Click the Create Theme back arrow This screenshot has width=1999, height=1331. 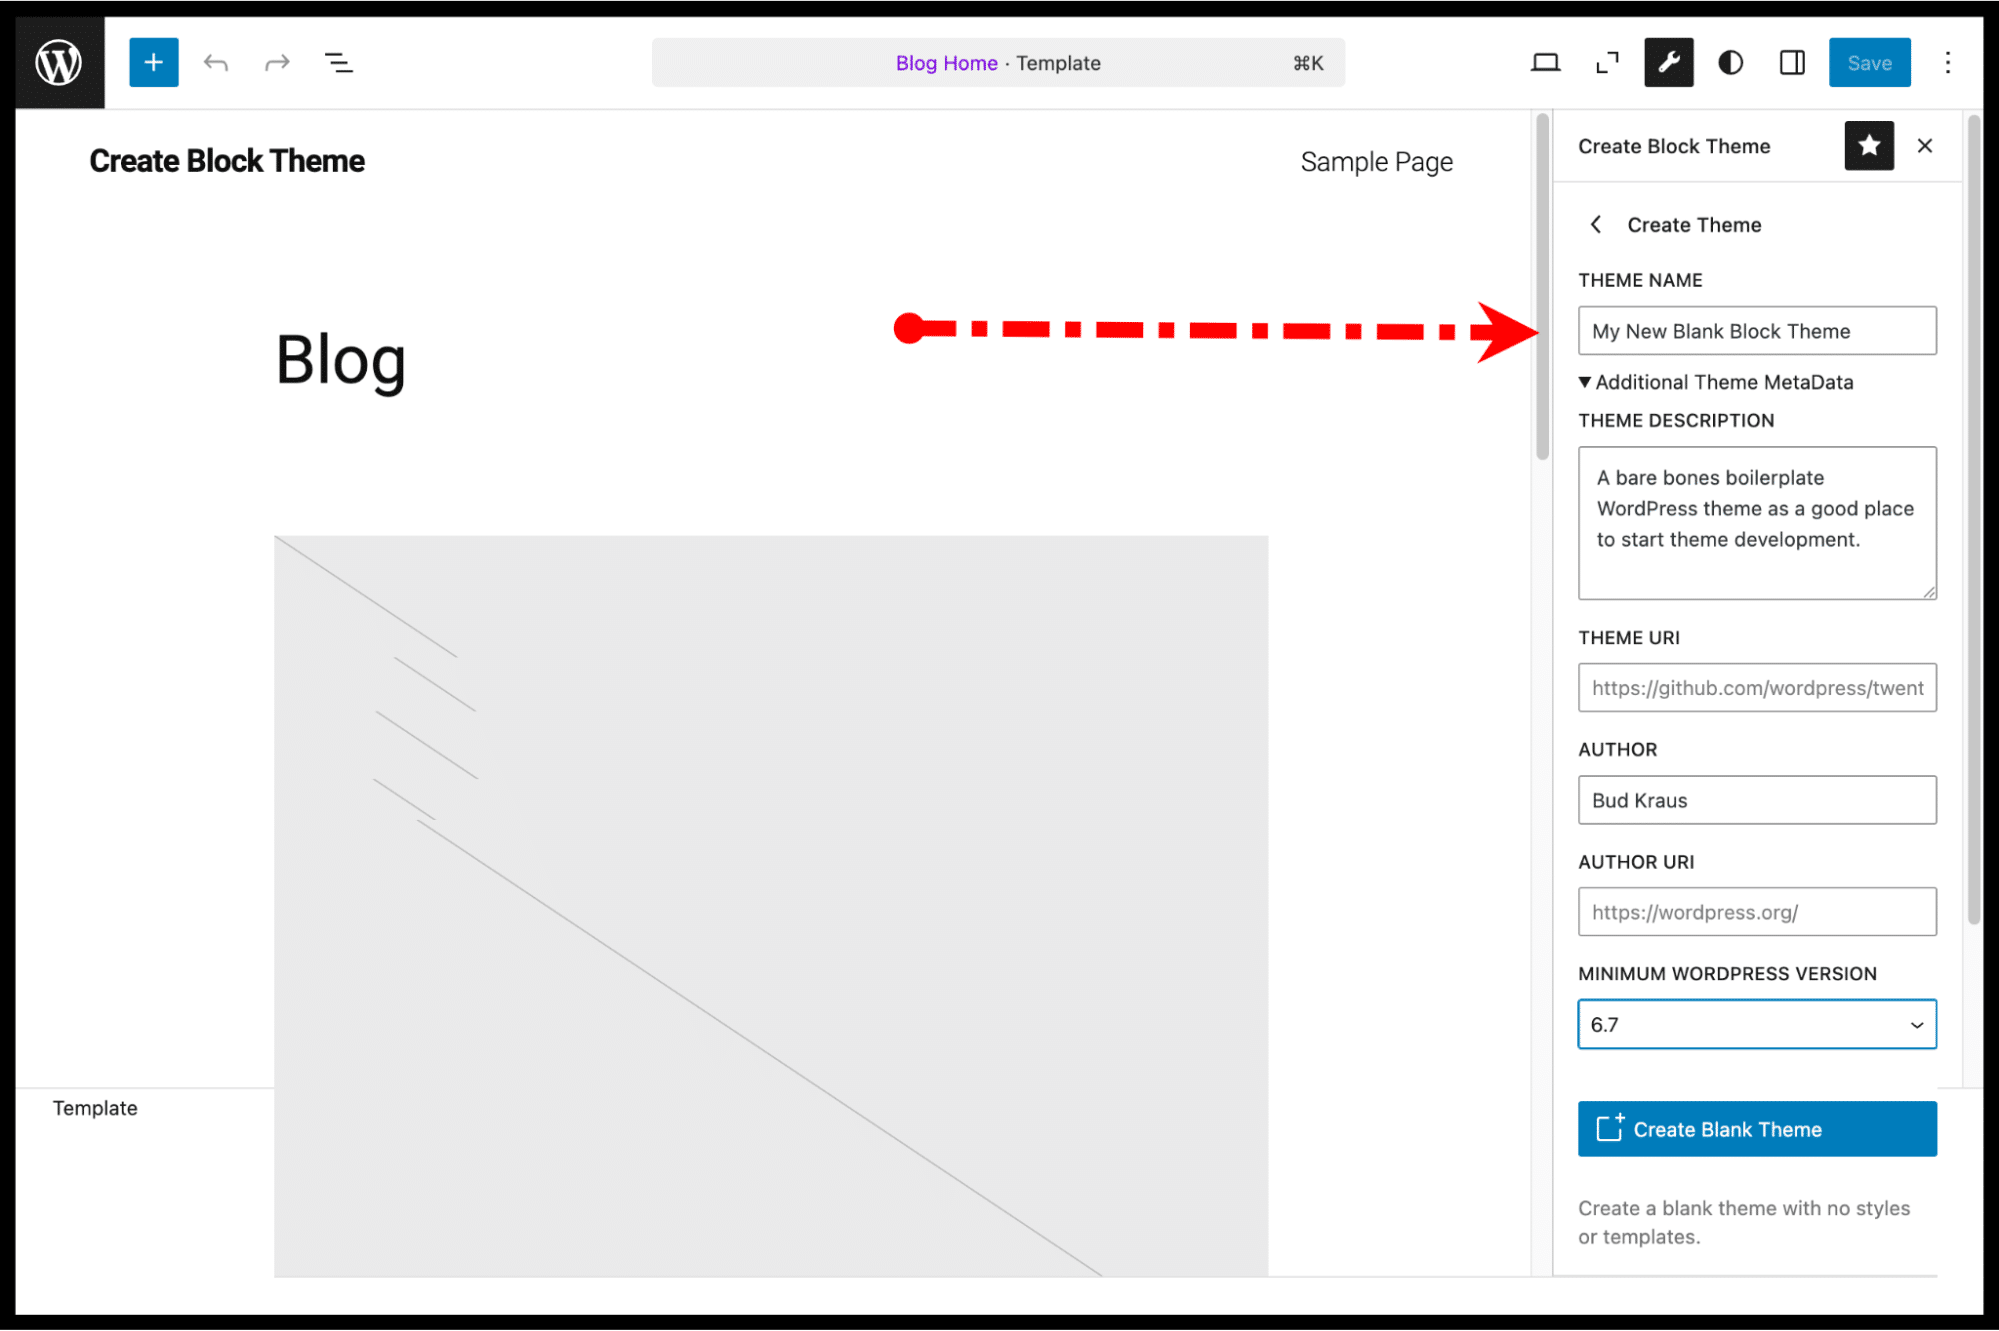[1597, 224]
